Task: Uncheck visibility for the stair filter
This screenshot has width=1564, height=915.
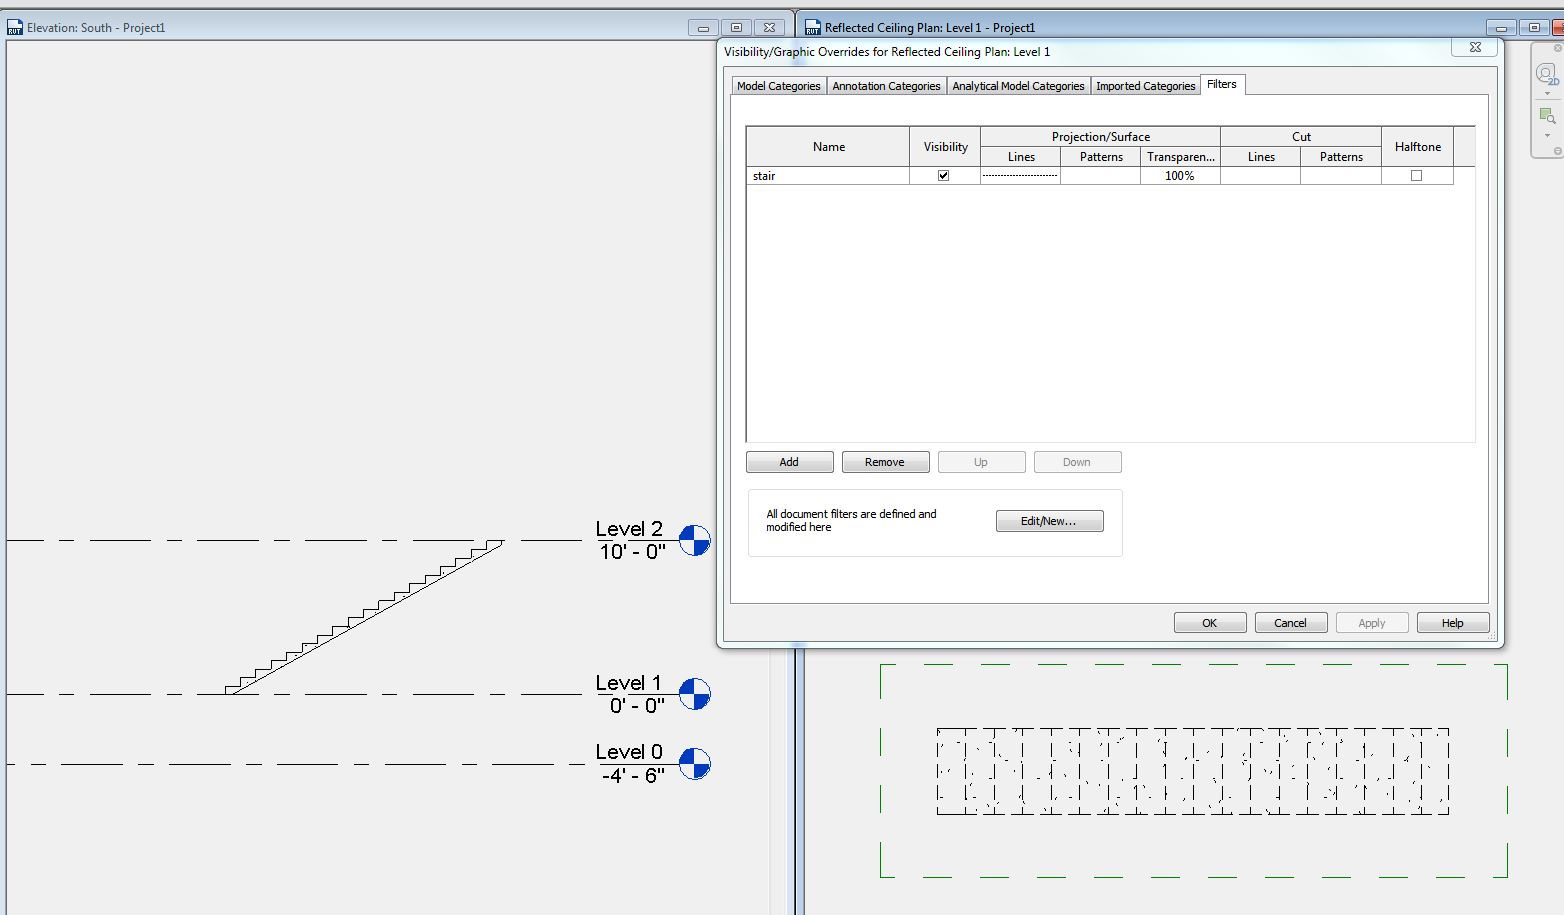Action: pos(943,175)
